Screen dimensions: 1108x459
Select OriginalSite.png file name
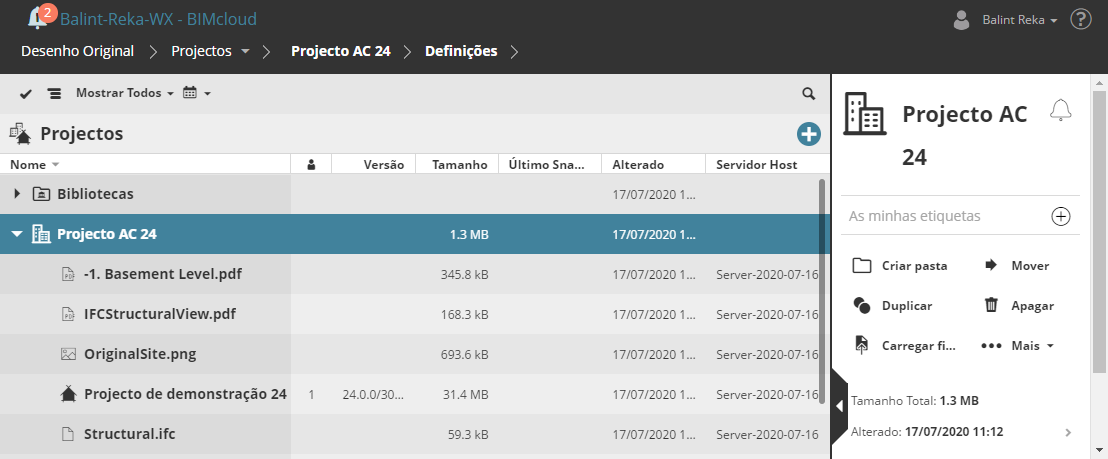[140, 354]
